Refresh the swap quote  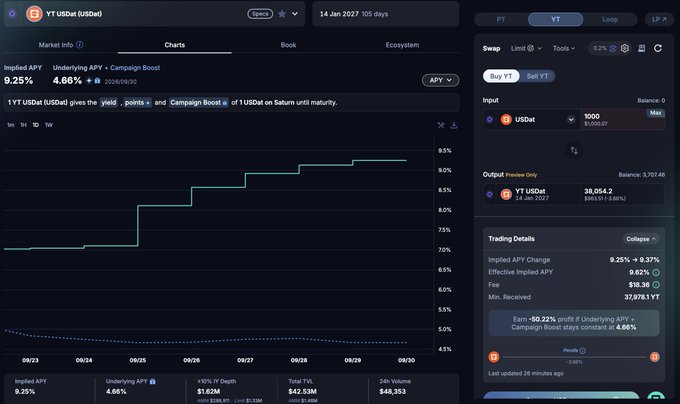[x=658, y=49]
